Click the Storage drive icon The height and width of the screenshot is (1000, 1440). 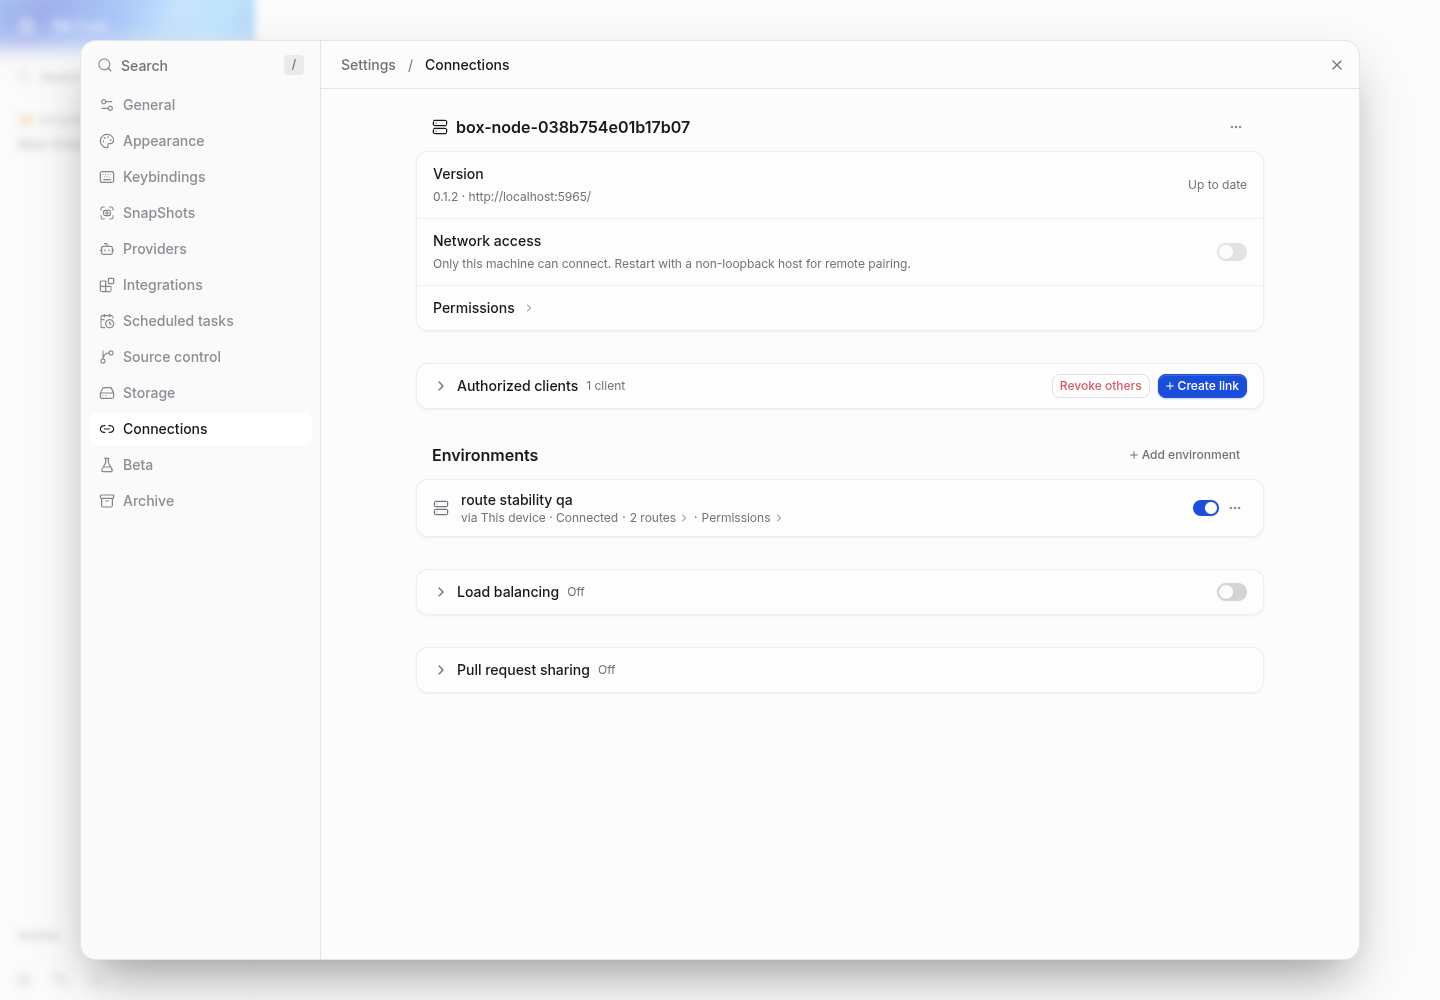click(107, 393)
